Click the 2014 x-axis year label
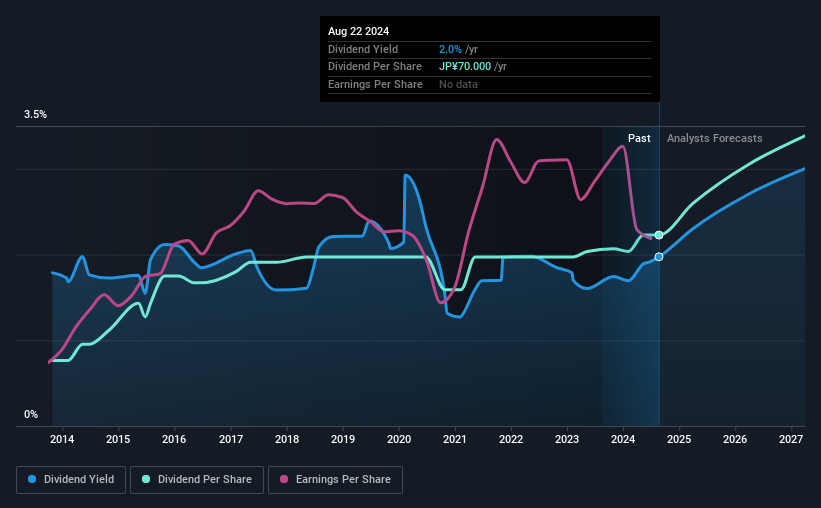Viewport: 821px width, 508px height. [x=62, y=439]
